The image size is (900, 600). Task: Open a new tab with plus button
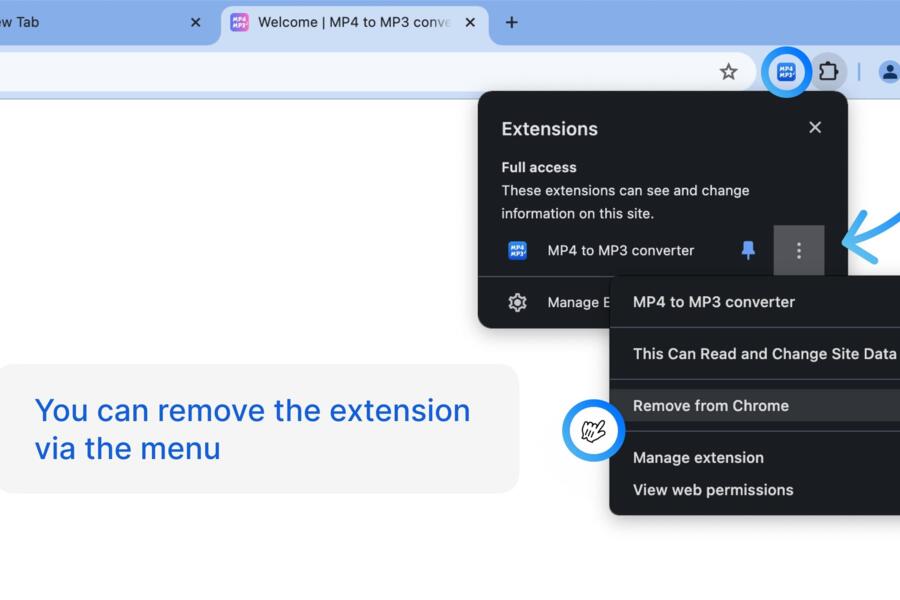click(x=511, y=22)
